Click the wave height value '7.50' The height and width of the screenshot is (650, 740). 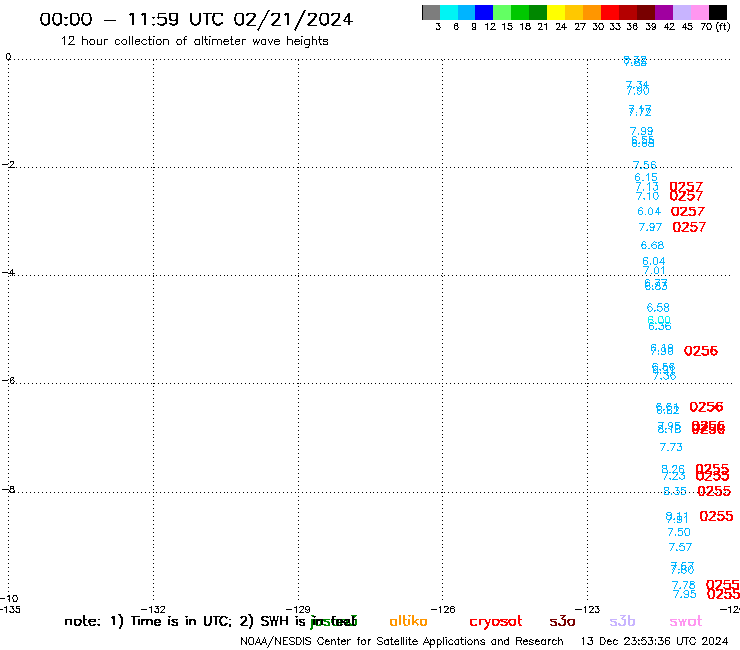click(679, 532)
